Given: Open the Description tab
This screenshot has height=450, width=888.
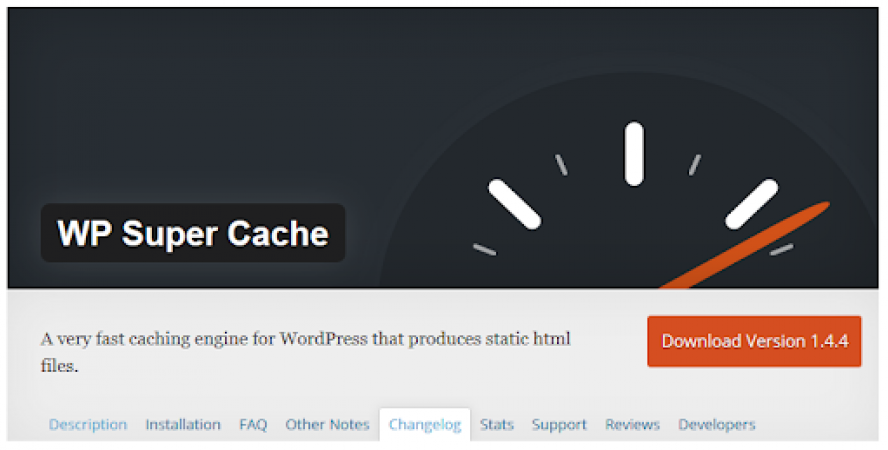Looking at the screenshot, I should click(x=88, y=425).
